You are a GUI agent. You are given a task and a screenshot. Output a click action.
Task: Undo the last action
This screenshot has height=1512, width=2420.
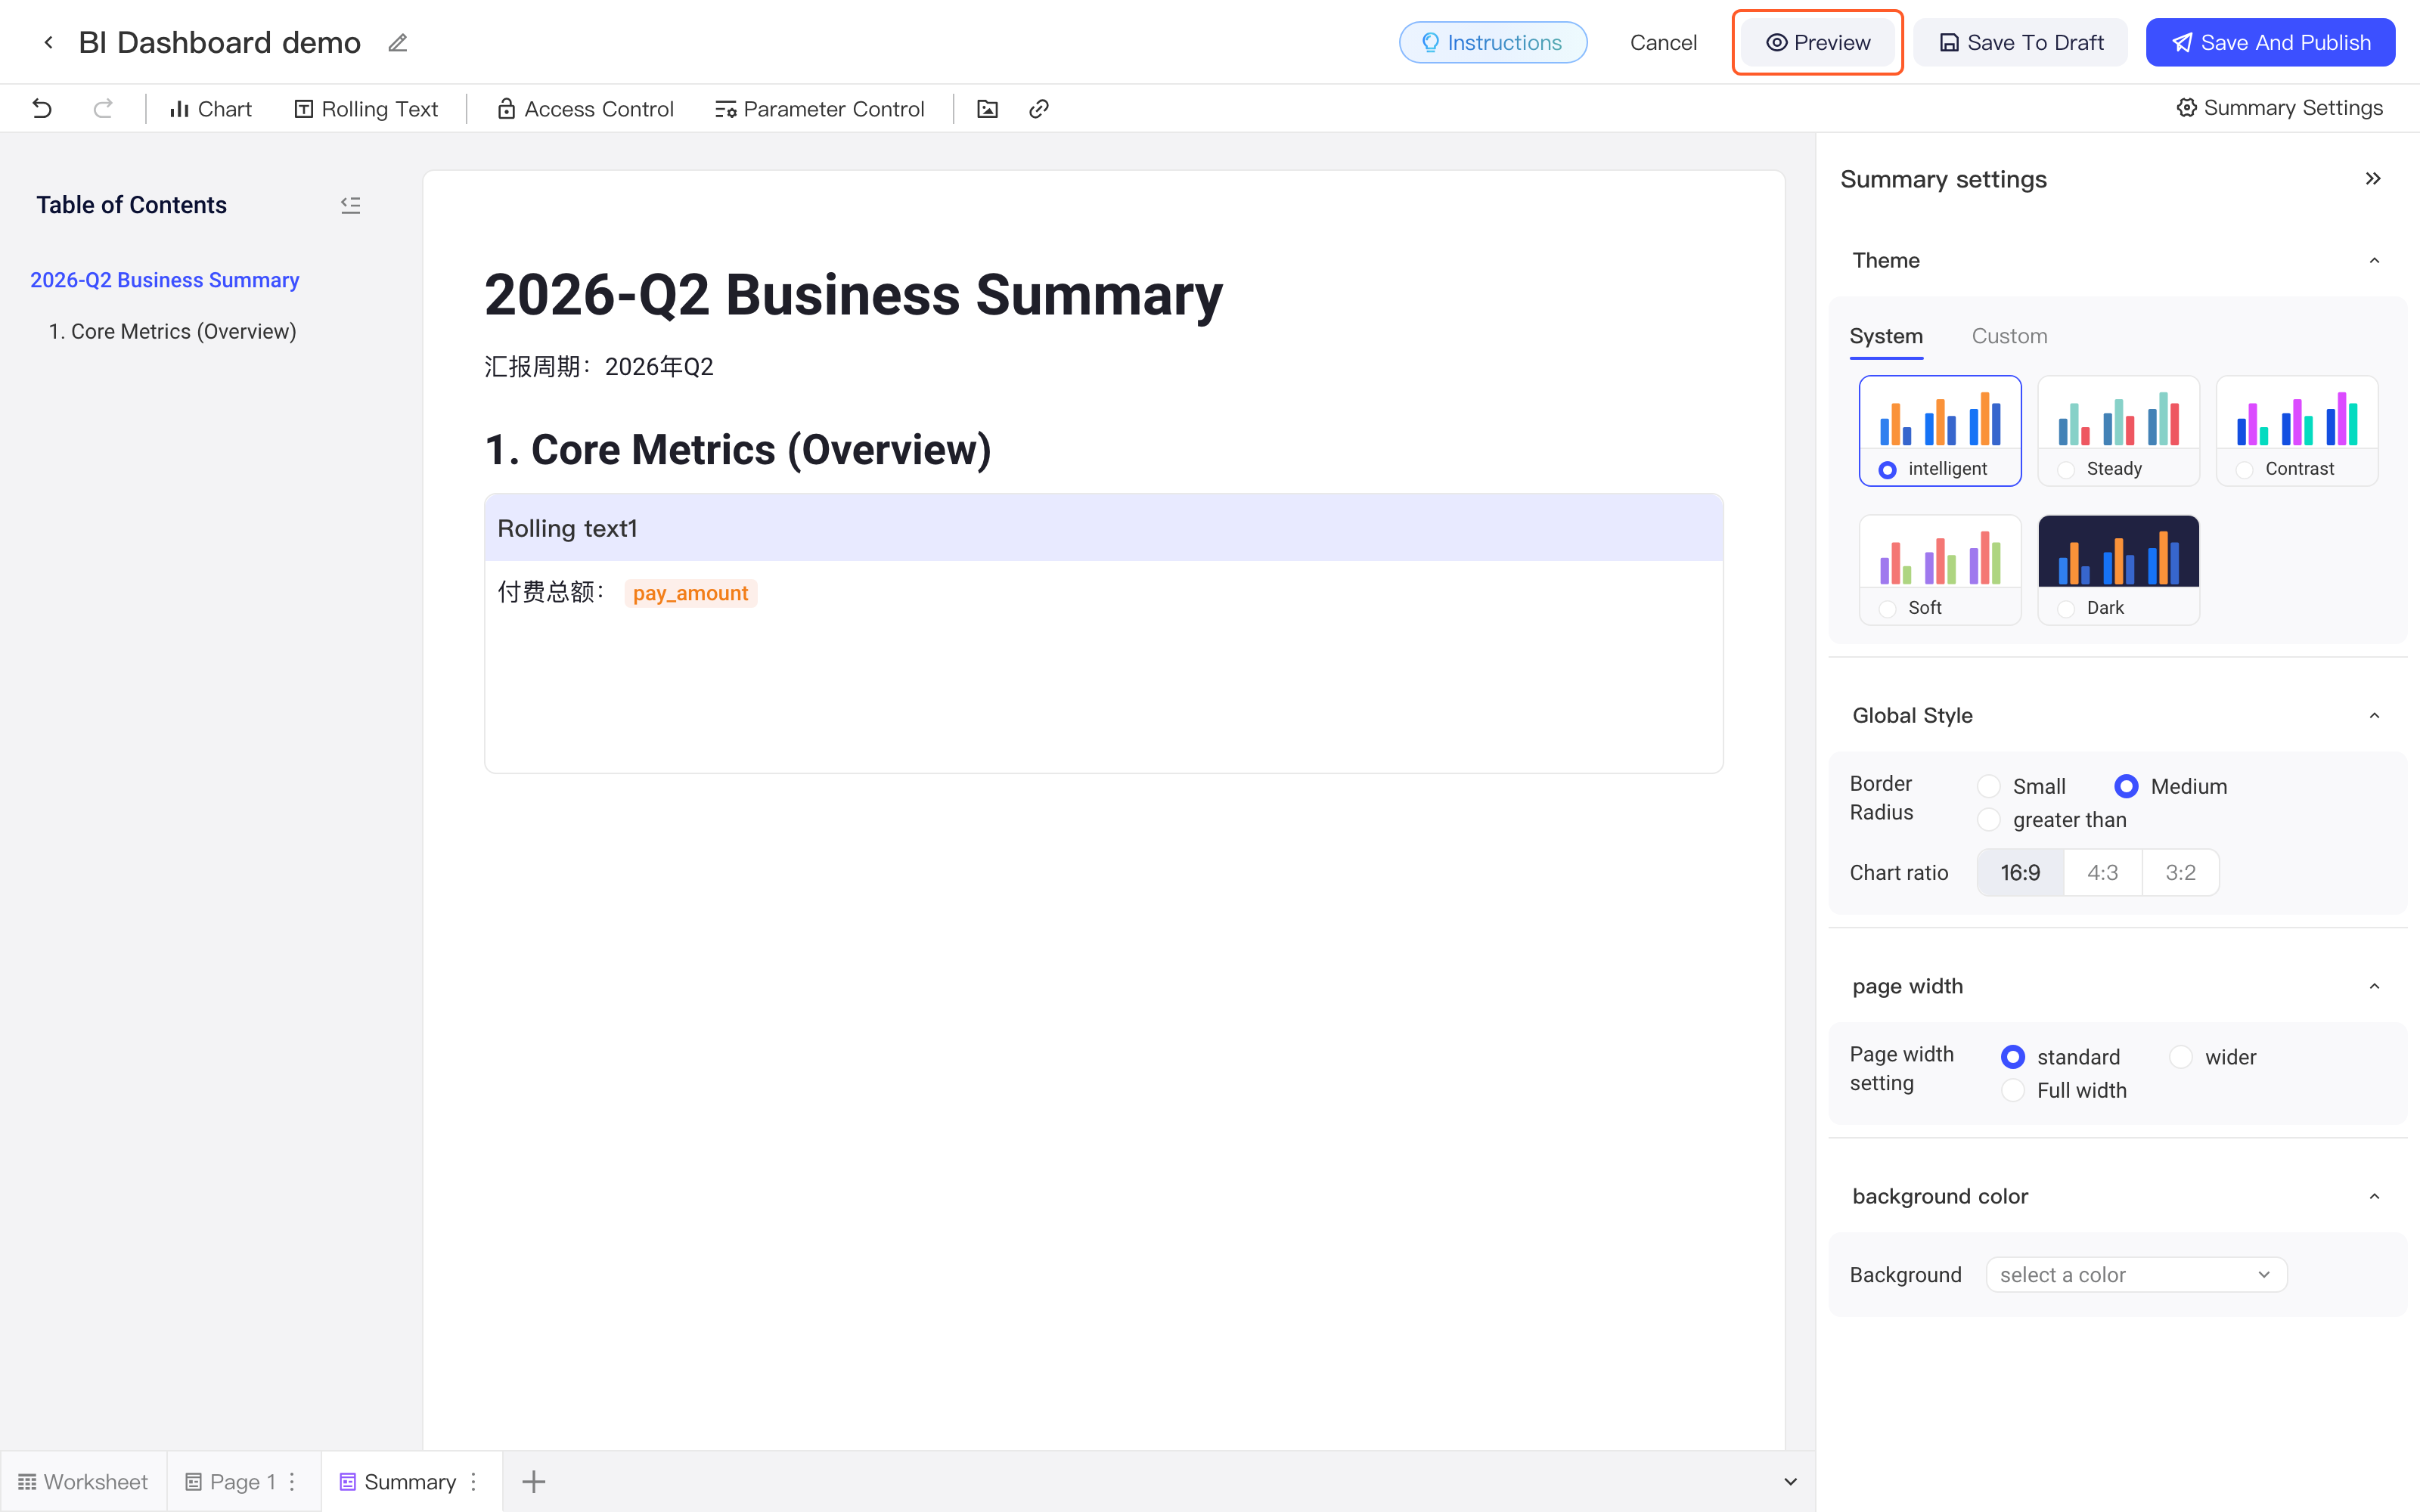click(x=42, y=108)
